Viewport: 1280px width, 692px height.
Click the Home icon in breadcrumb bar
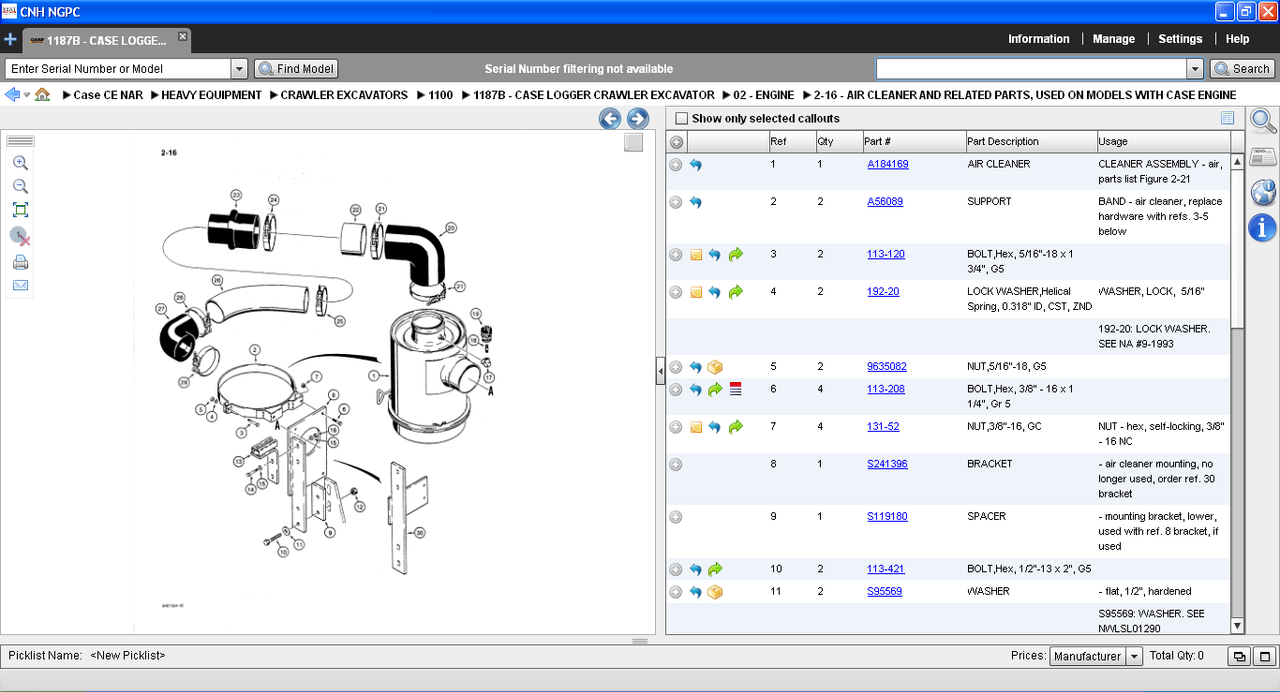click(x=42, y=95)
